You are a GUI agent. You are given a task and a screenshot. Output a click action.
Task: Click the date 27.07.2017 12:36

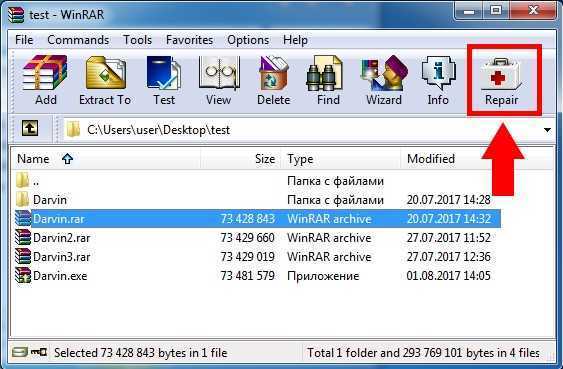coord(449,257)
